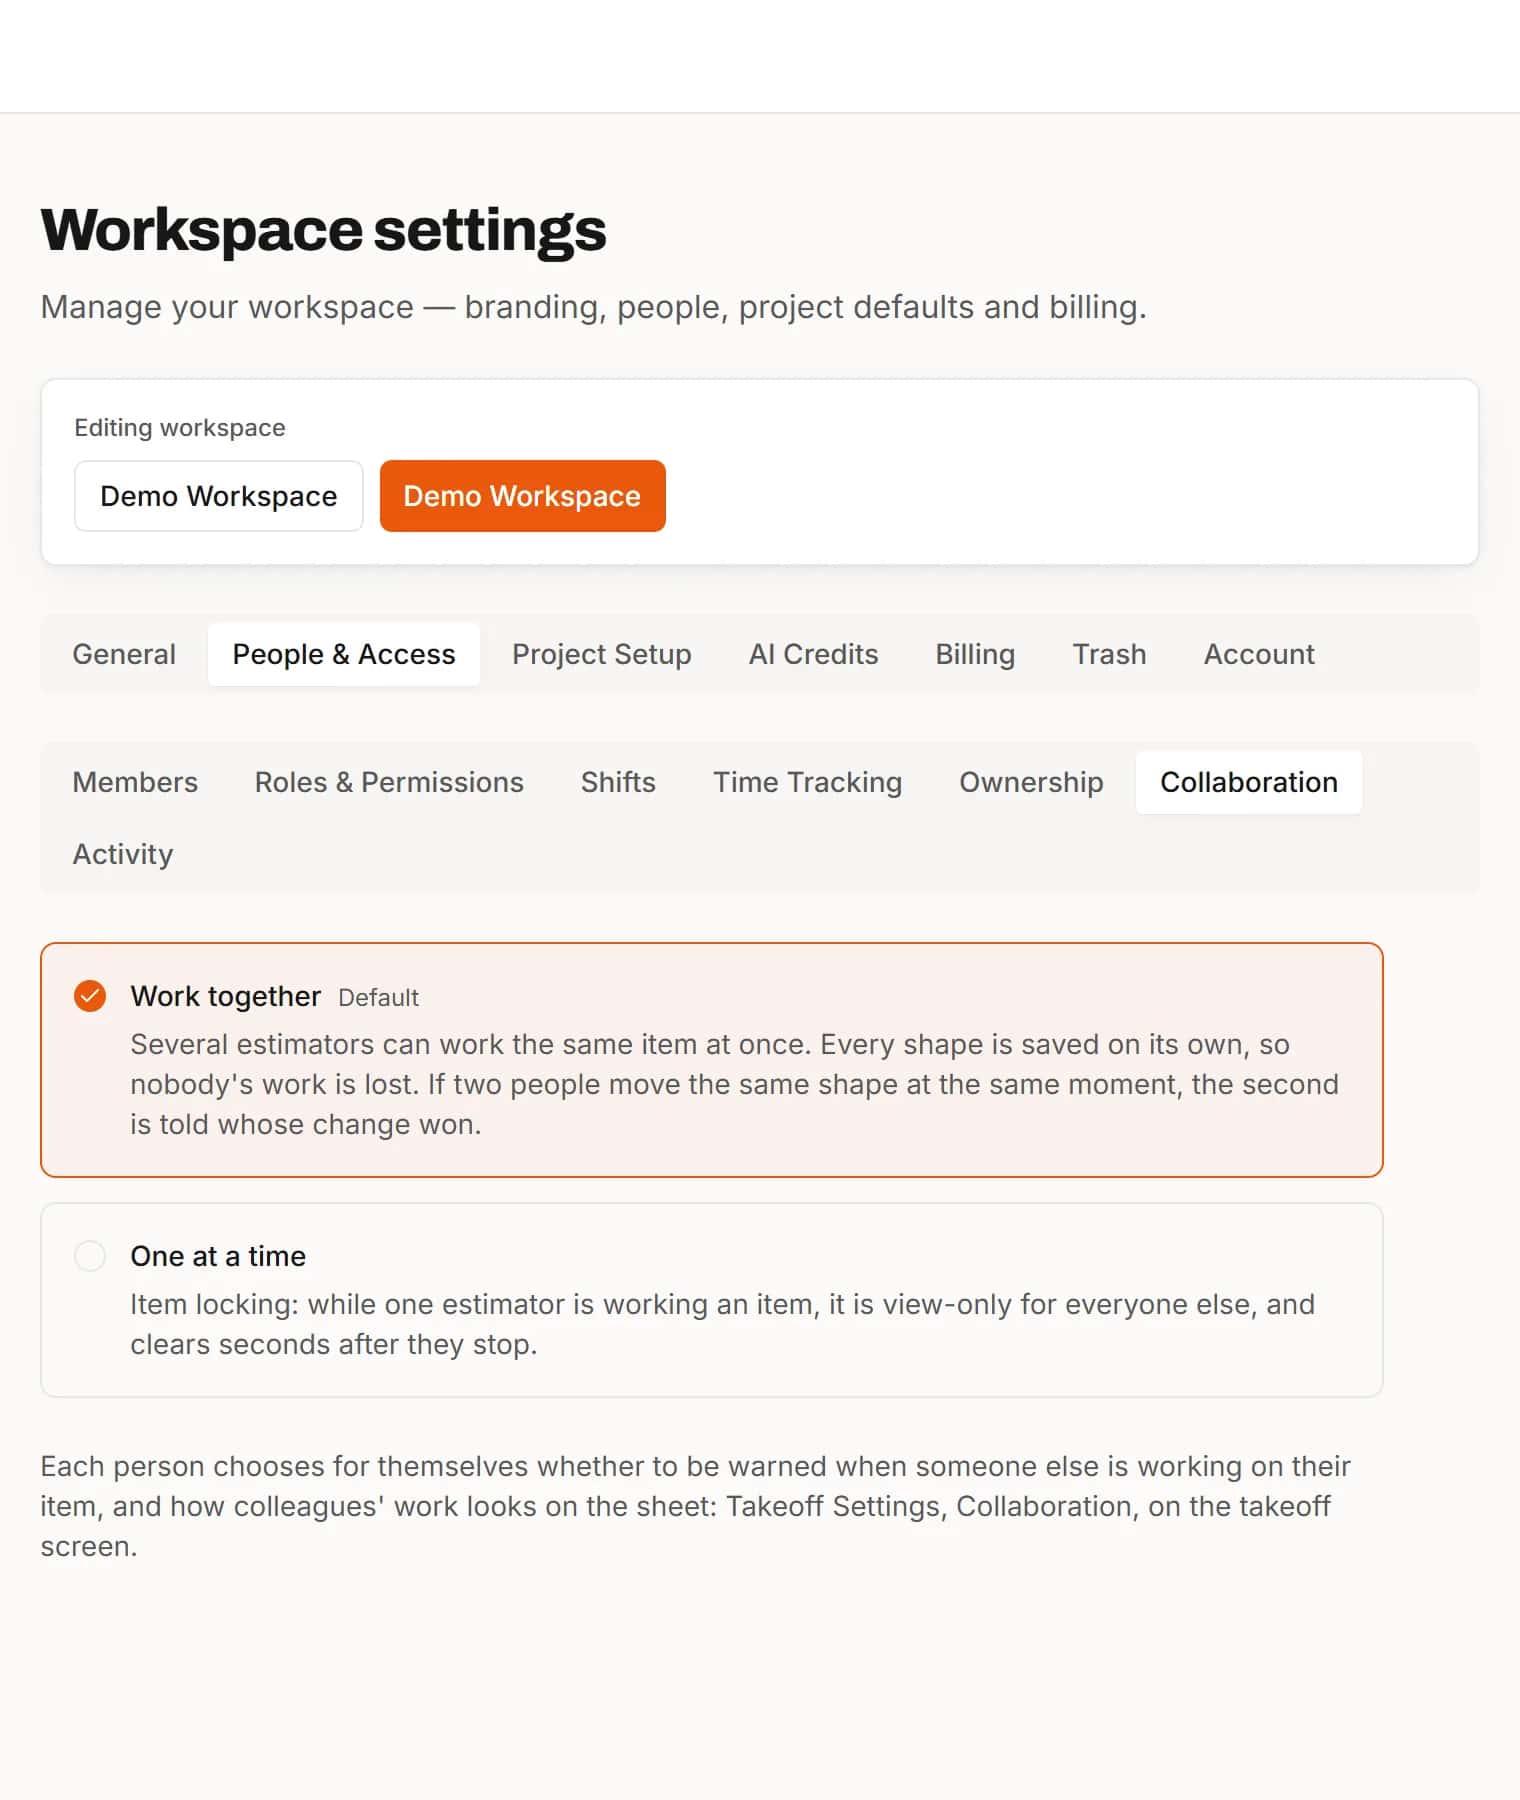The image size is (1520, 1800).
Task: Click the 'Manage your workspace' subtitle
Action: (x=593, y=307)
